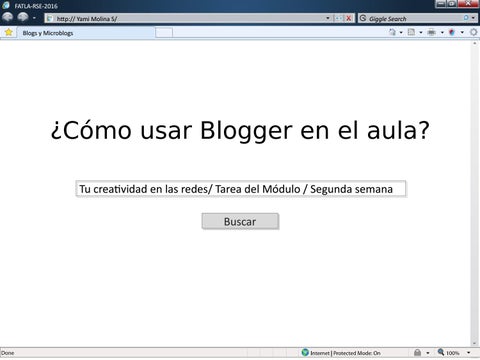Expand the padlock dropdown arrow in status bar
This screenshot has height=360, width=480.
tap(428, 353)
